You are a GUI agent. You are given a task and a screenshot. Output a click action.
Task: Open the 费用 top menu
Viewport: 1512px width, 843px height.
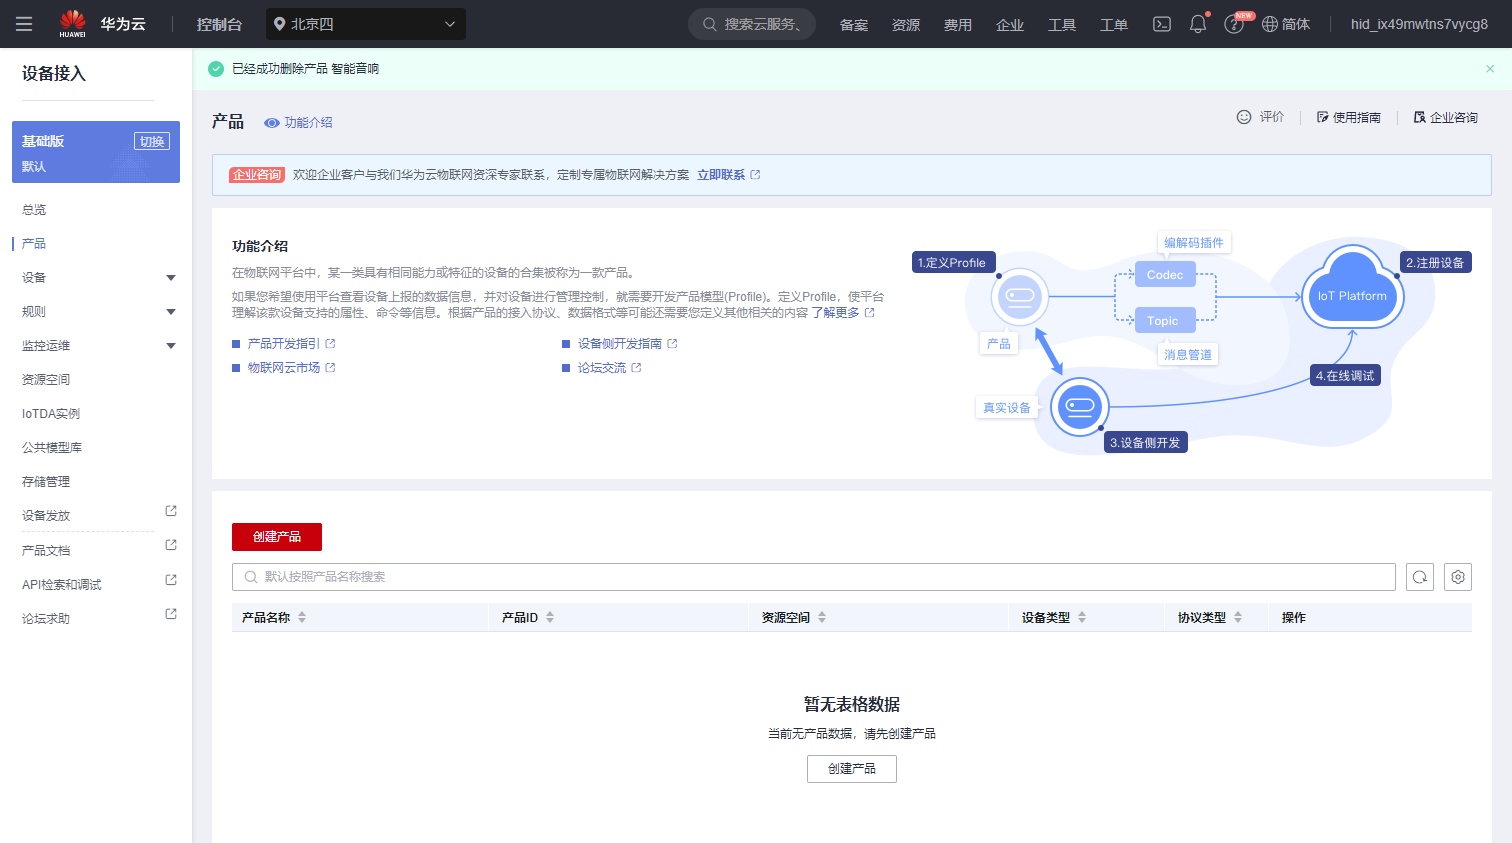point(957,25)
